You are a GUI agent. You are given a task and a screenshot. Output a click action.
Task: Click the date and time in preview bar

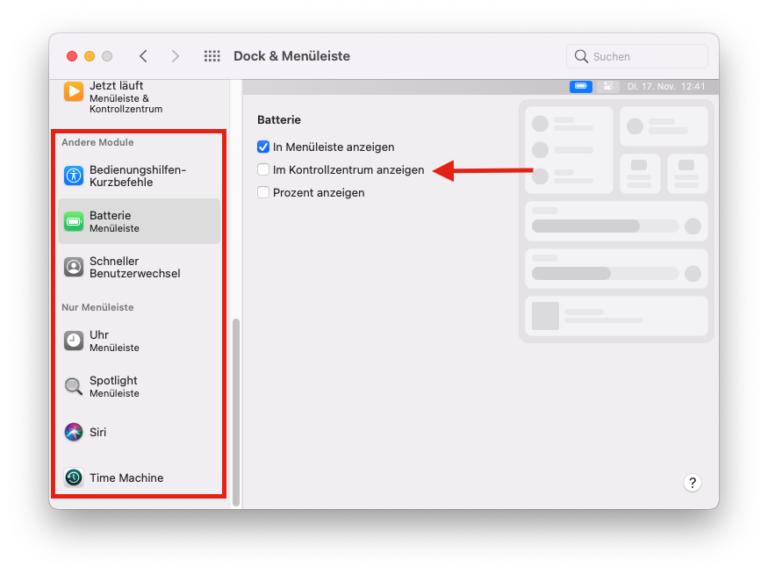pyautogui.click(x=666, y=87)
